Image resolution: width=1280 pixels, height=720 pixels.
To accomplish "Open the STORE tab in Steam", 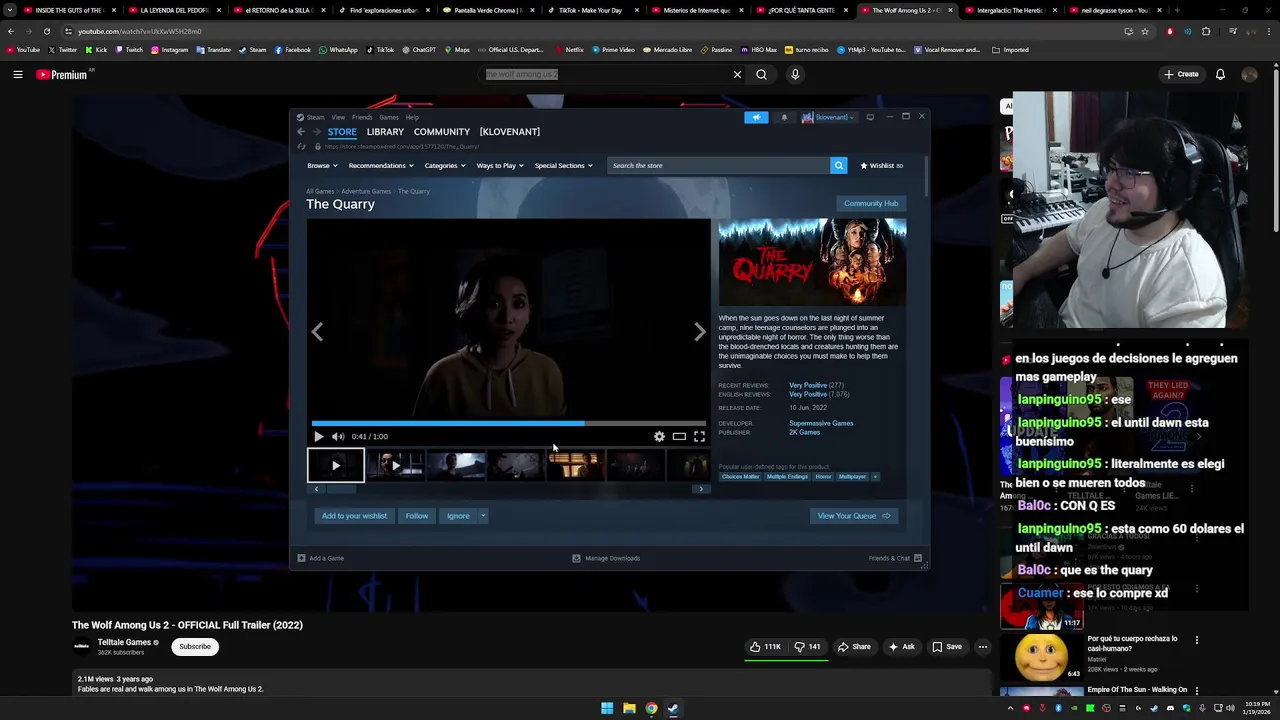I will tap(342, 132).
